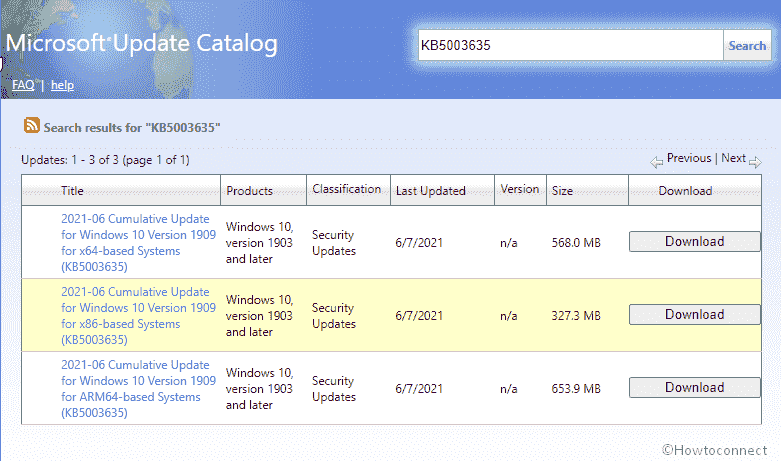Click the KB5003635 search input field
Screen dimensions: 781x461
(570, 45)
